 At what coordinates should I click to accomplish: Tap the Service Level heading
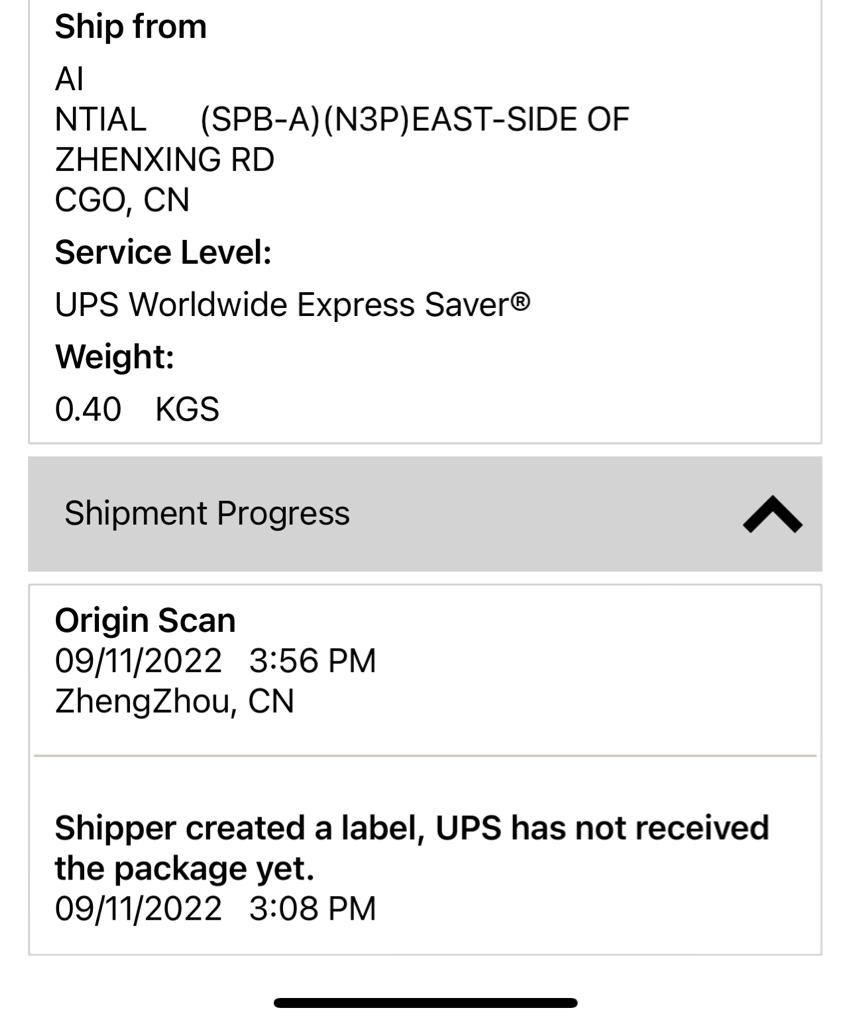click(163, 253)
